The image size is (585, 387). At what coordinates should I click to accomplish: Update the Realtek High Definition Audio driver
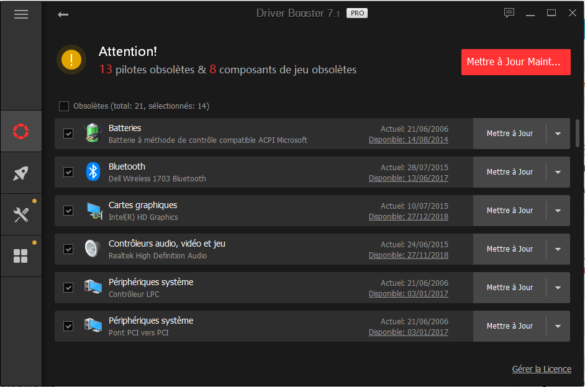coord(510,249)
